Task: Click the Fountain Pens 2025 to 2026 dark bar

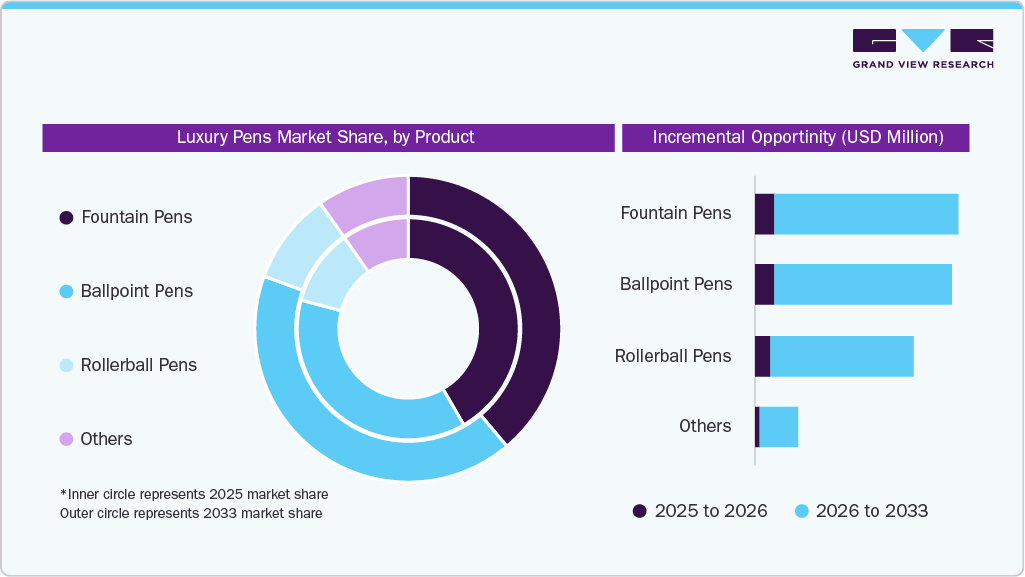Action: 764,214
